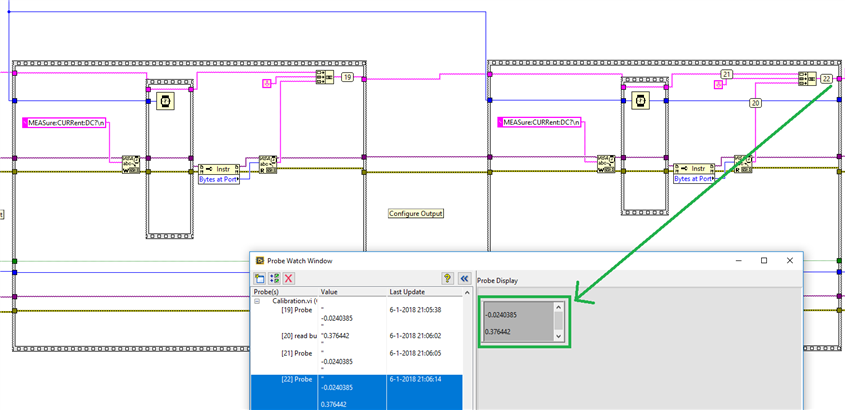Click the Probe Display label
Image resolution: width=845 pixels, height=410 pixels.
click(497, 281)
